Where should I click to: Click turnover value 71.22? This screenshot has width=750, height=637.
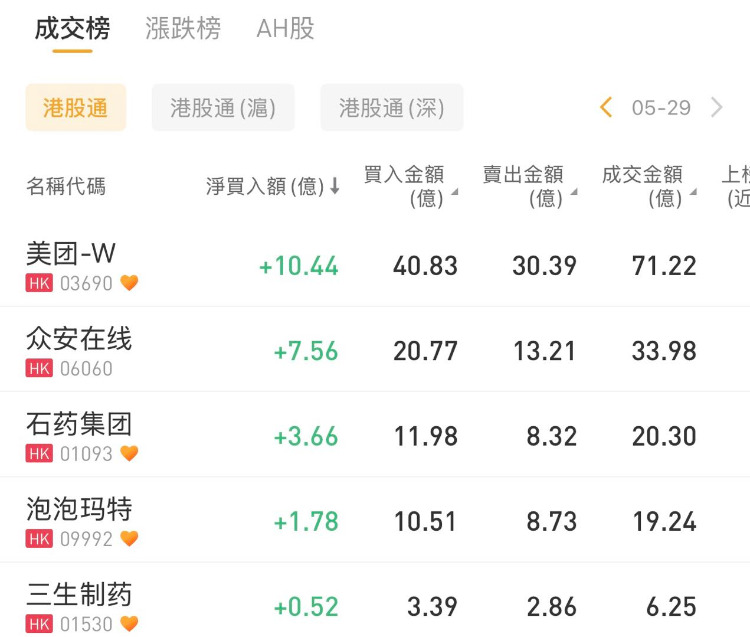664,266
